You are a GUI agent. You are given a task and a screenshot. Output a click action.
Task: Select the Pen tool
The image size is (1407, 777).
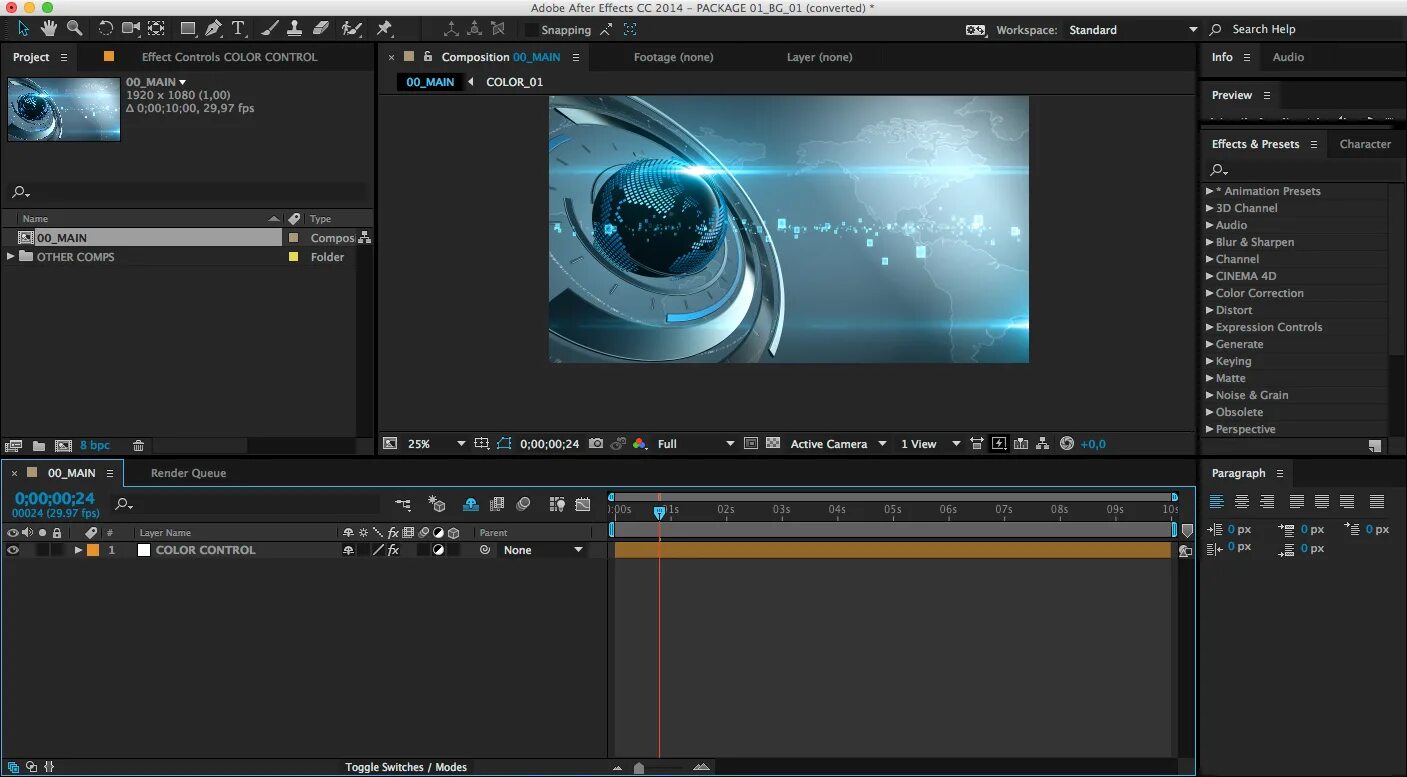coord(213,29)
